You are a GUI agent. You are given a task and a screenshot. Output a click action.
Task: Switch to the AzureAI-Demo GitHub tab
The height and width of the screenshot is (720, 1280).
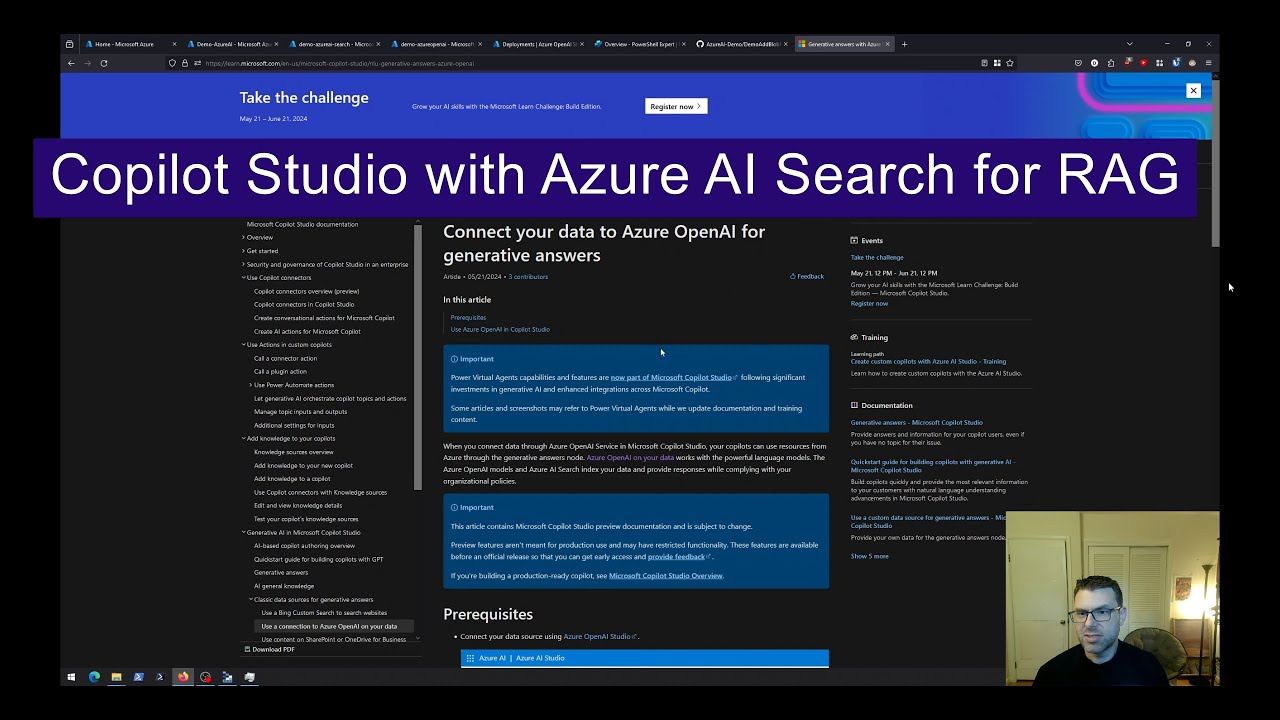[742, 44]
